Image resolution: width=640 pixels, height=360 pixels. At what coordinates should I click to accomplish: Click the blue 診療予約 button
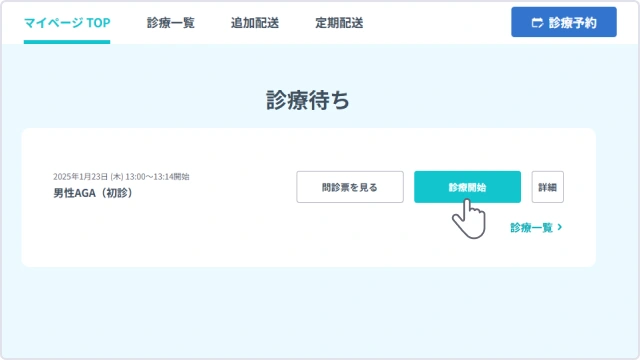coord(564,22)
